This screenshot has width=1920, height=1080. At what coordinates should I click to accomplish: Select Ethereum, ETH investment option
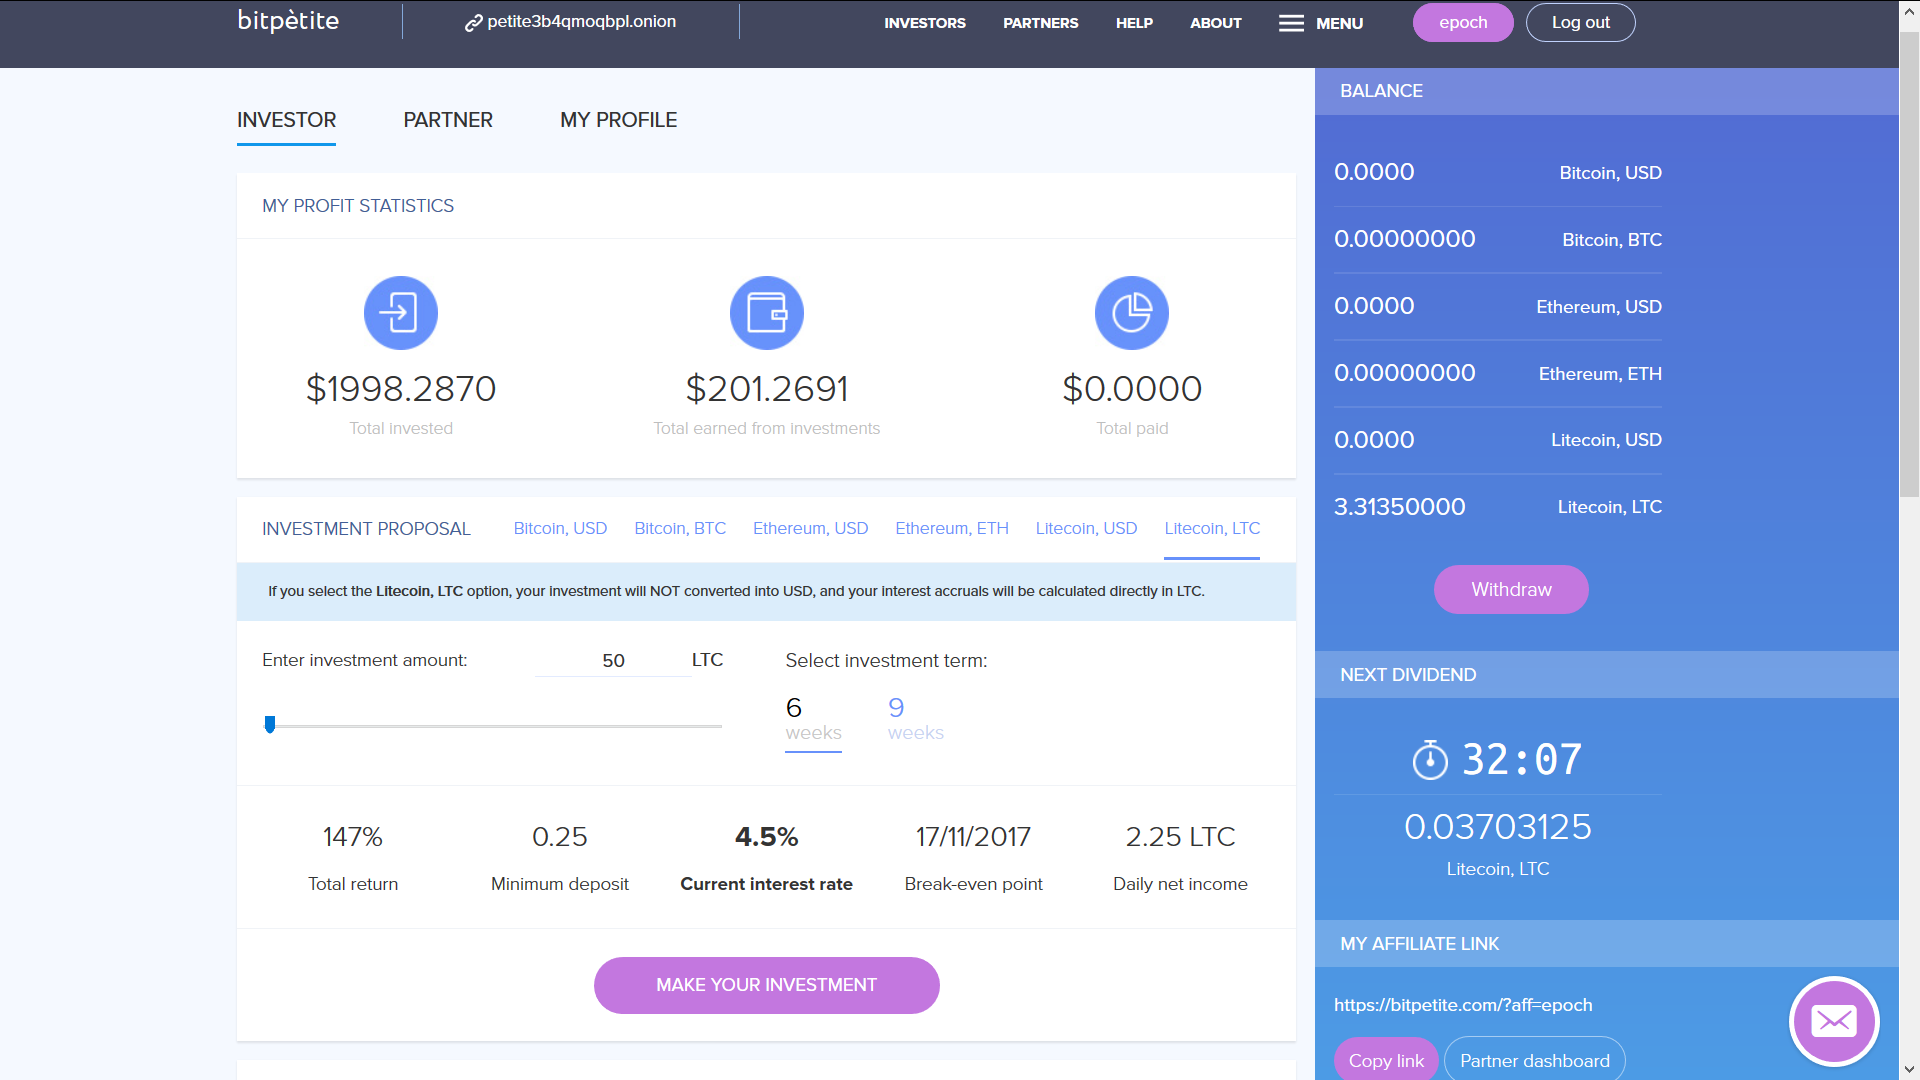point(952,528)
